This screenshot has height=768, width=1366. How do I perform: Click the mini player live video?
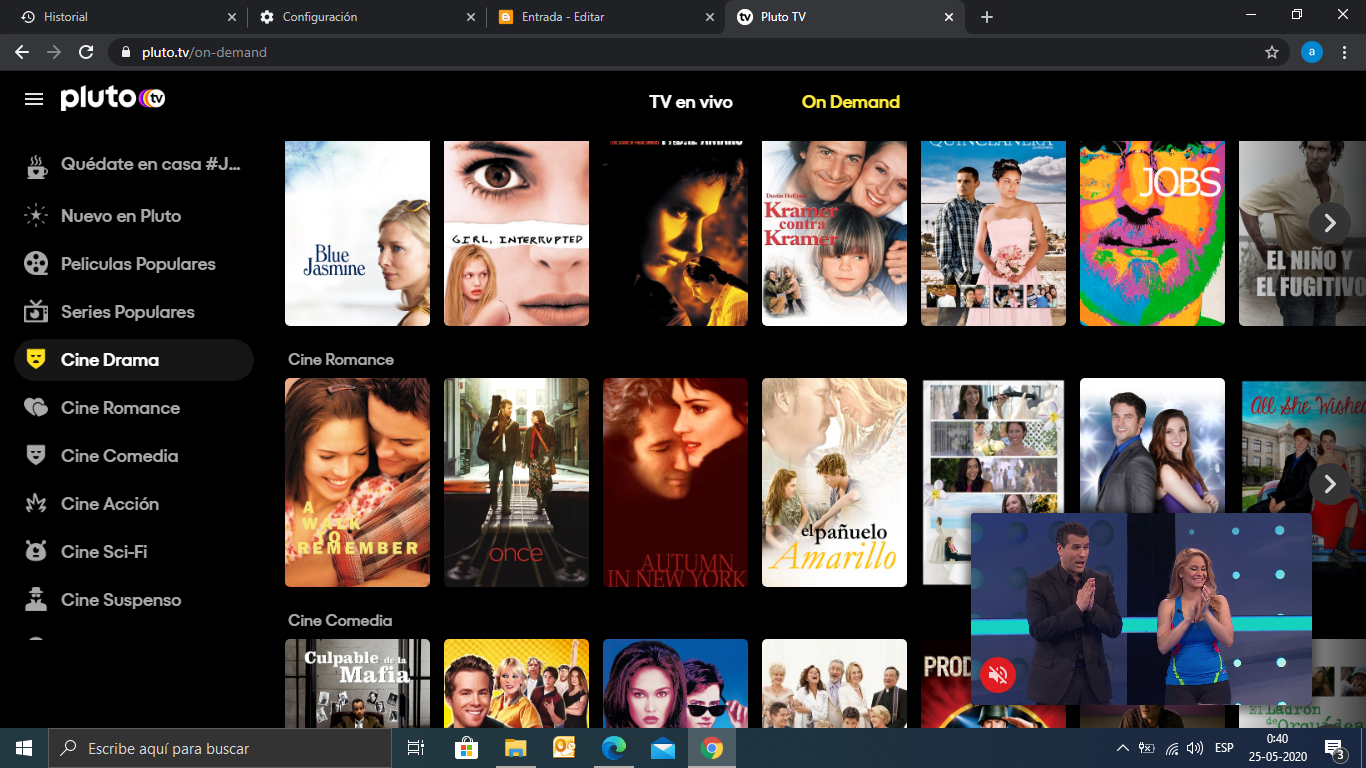[x=1141, y=609]
